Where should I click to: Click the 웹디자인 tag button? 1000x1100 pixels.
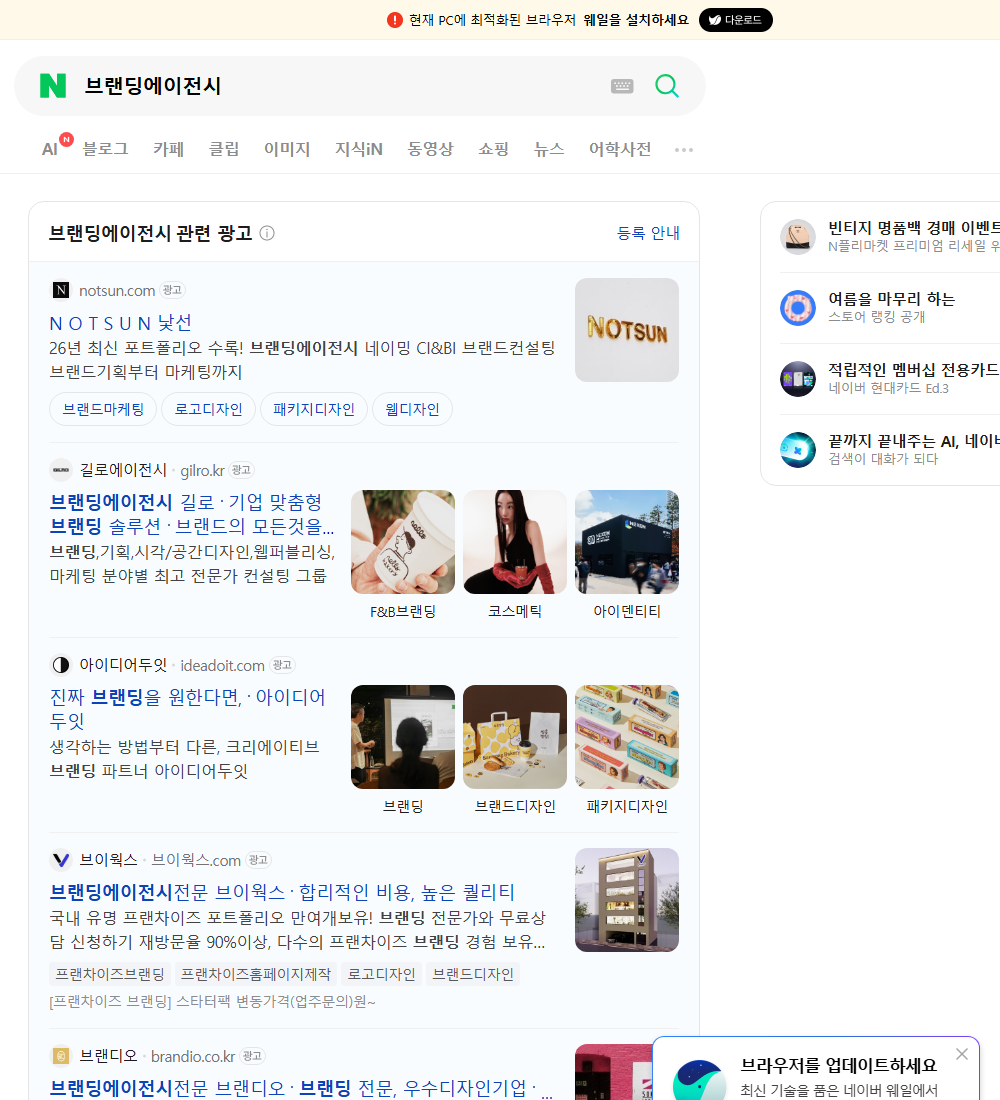tap(412, 409)
